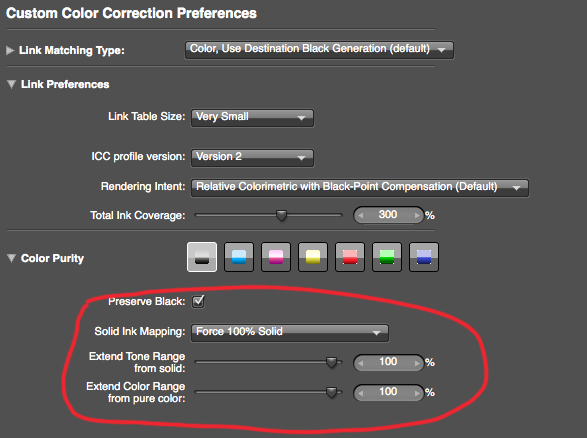587x438 pixels.
Task: Select the Blue color purity icon
Action: [424, 257]
